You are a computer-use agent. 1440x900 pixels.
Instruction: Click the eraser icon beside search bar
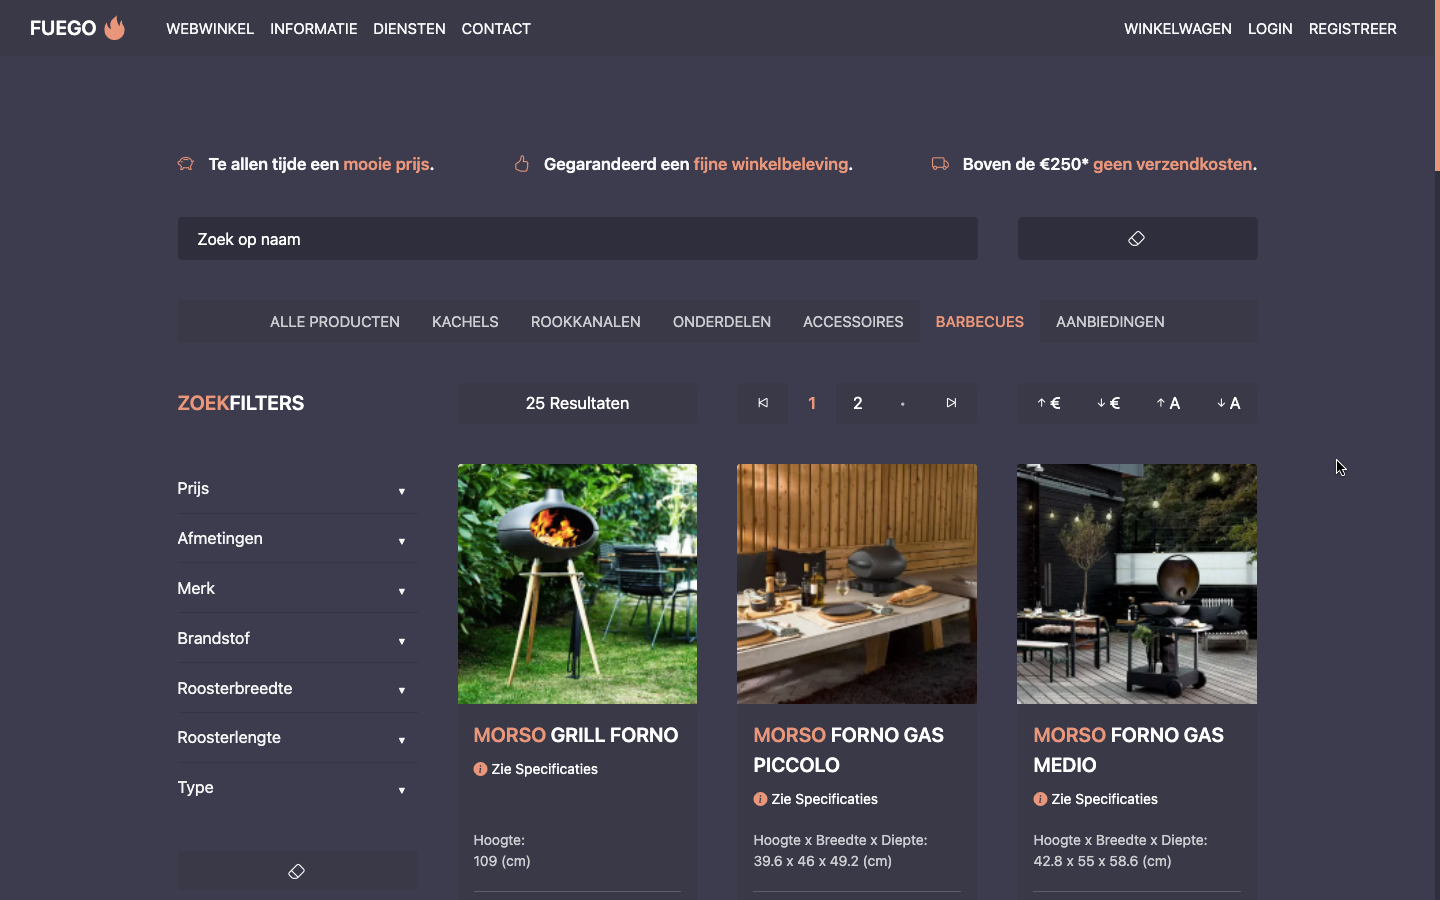pos(1137,239)
